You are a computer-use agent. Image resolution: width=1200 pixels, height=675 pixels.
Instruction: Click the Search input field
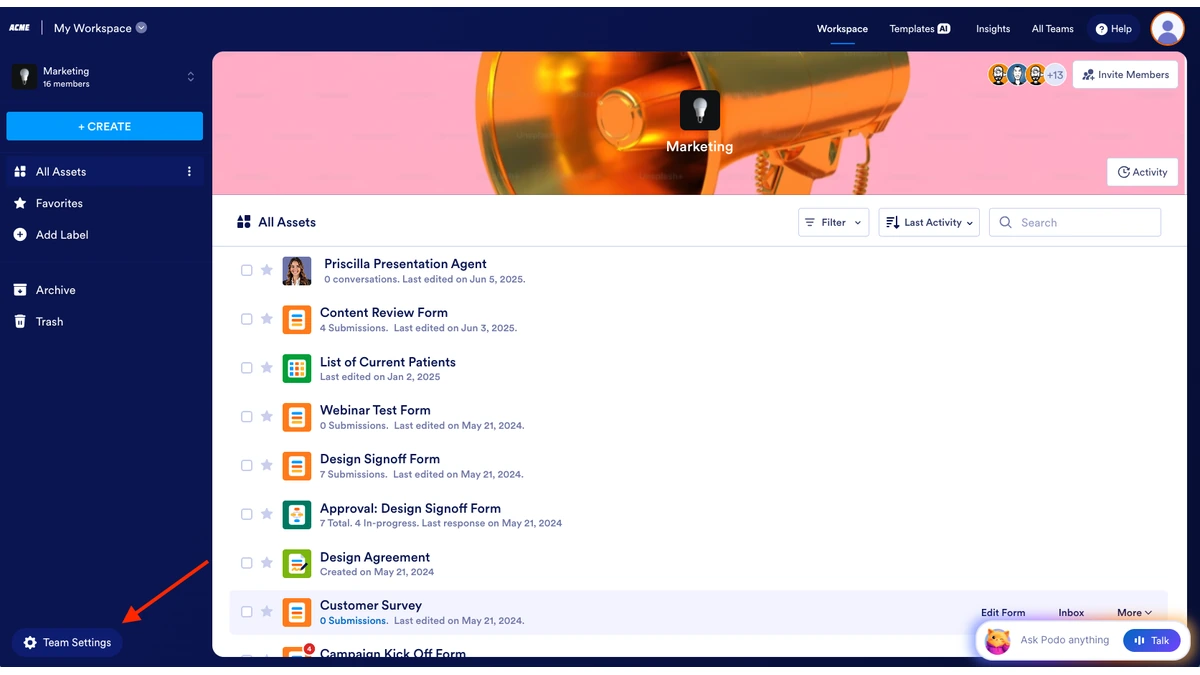coord(1075,223)
